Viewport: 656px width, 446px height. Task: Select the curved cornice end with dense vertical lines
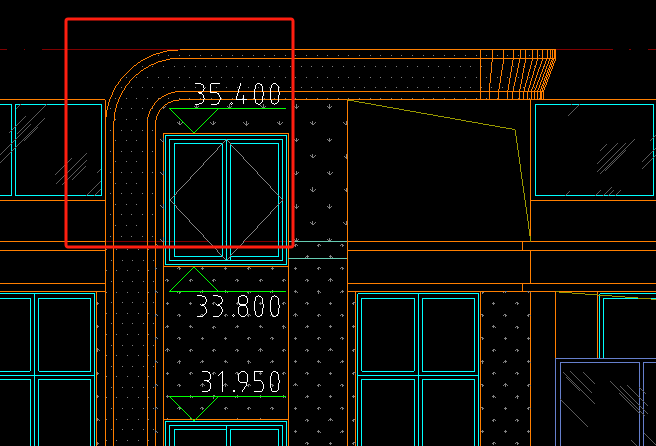click(x=518, y=74)
